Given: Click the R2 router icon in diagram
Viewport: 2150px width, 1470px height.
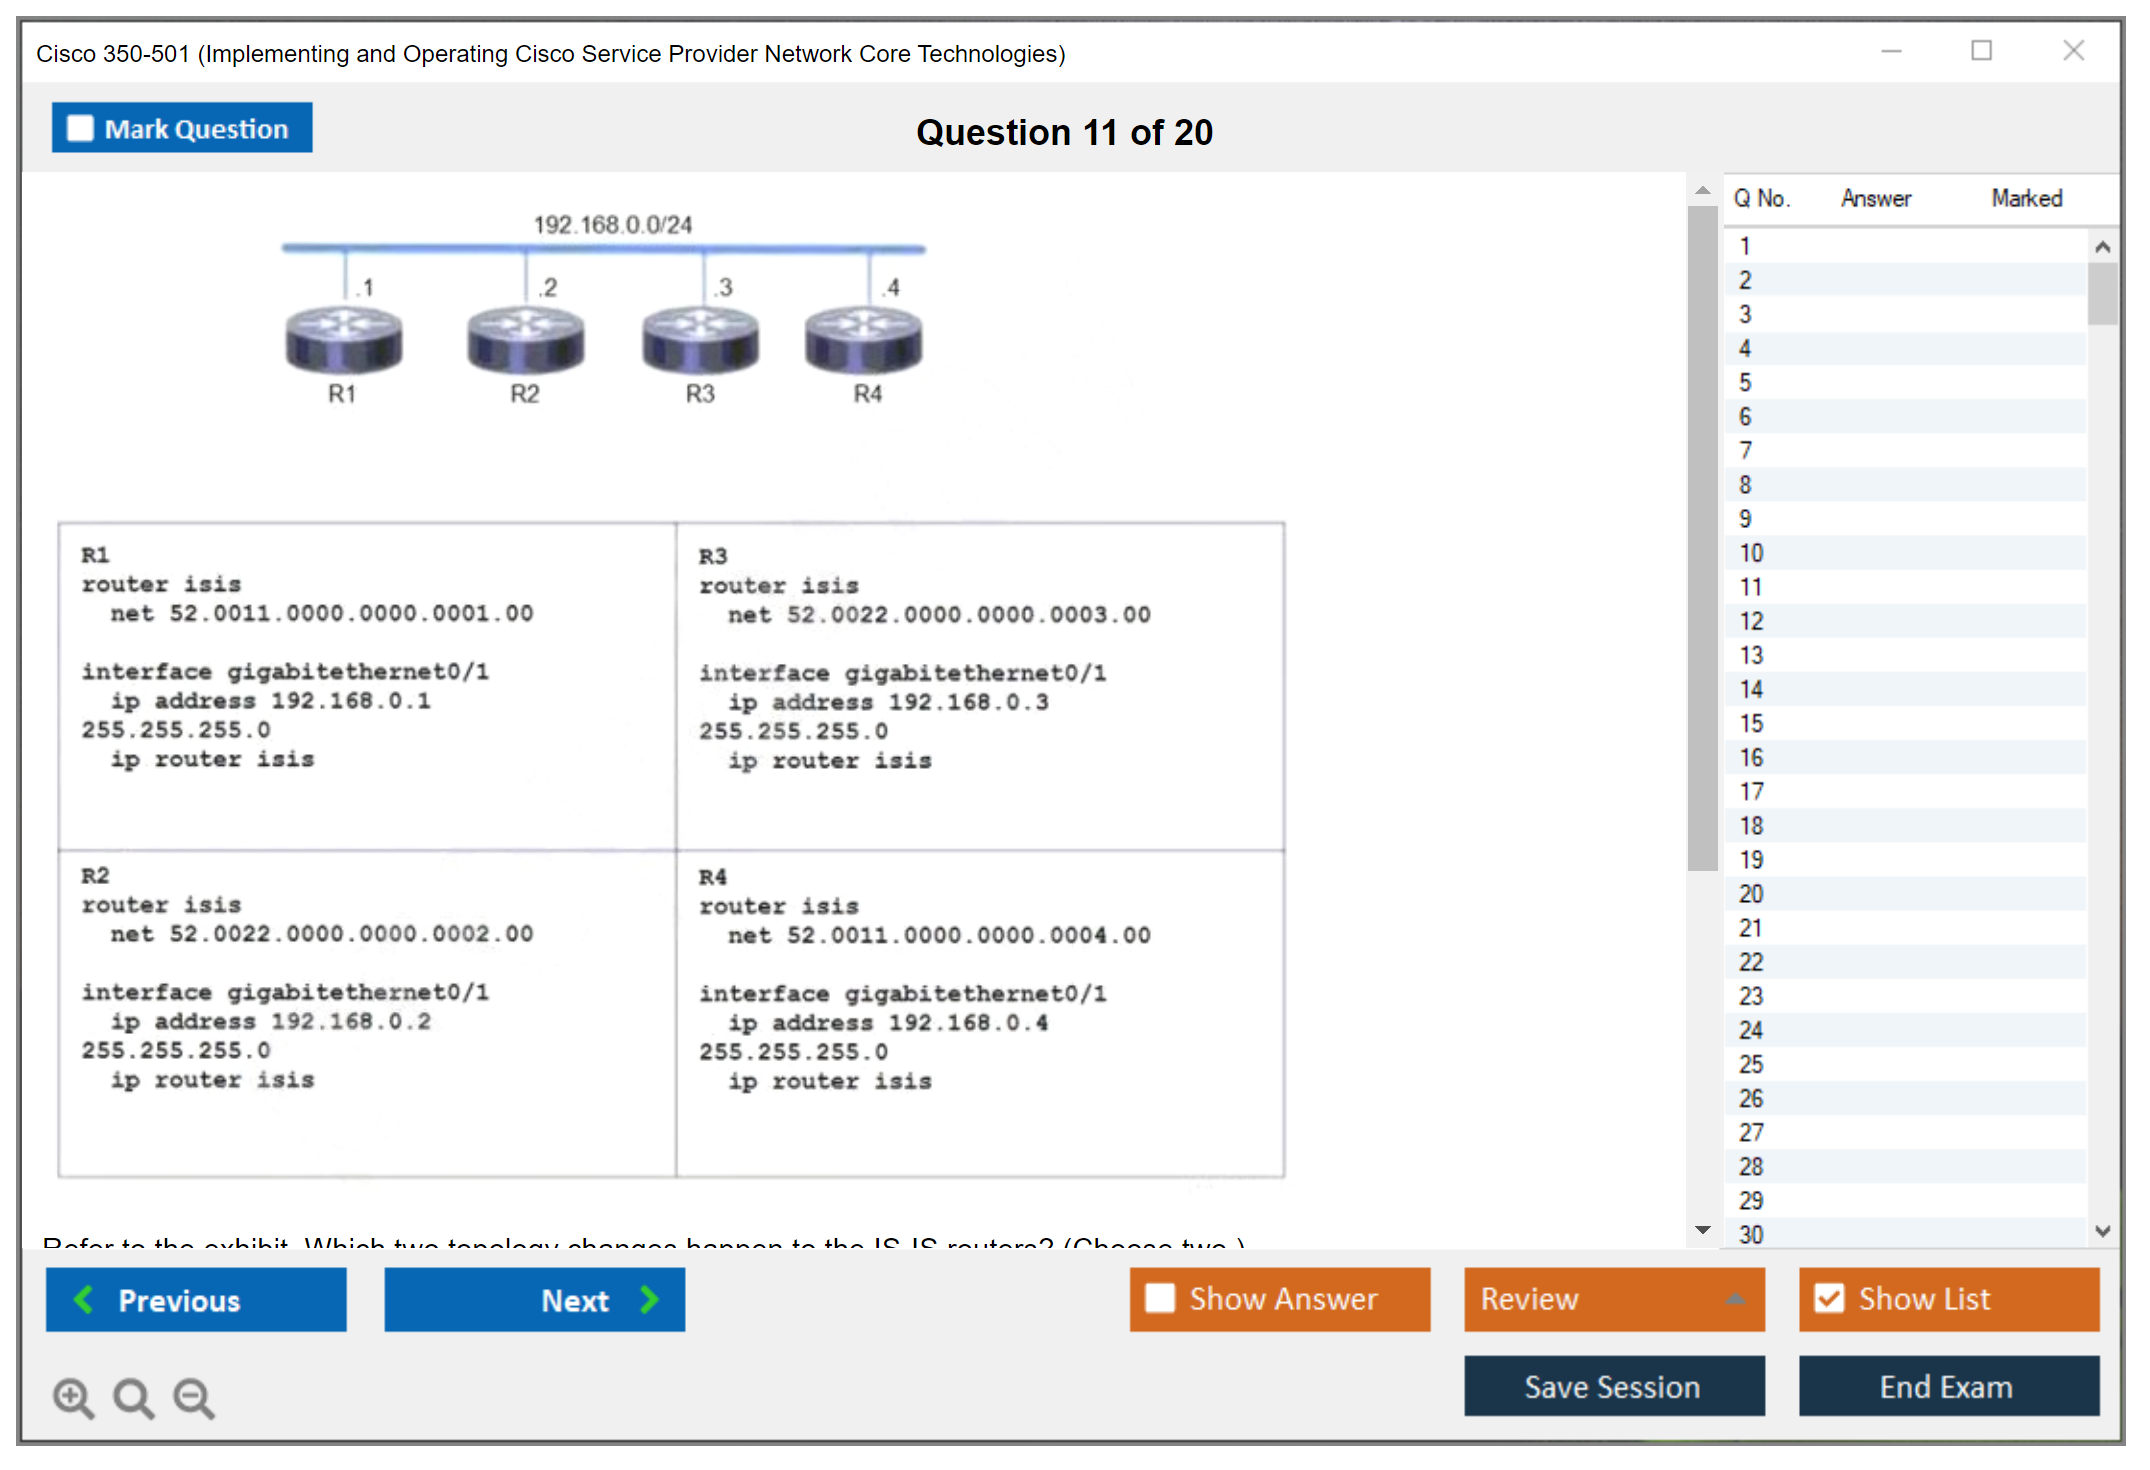Looking at the screenshot, I should [x=525, y=340].
